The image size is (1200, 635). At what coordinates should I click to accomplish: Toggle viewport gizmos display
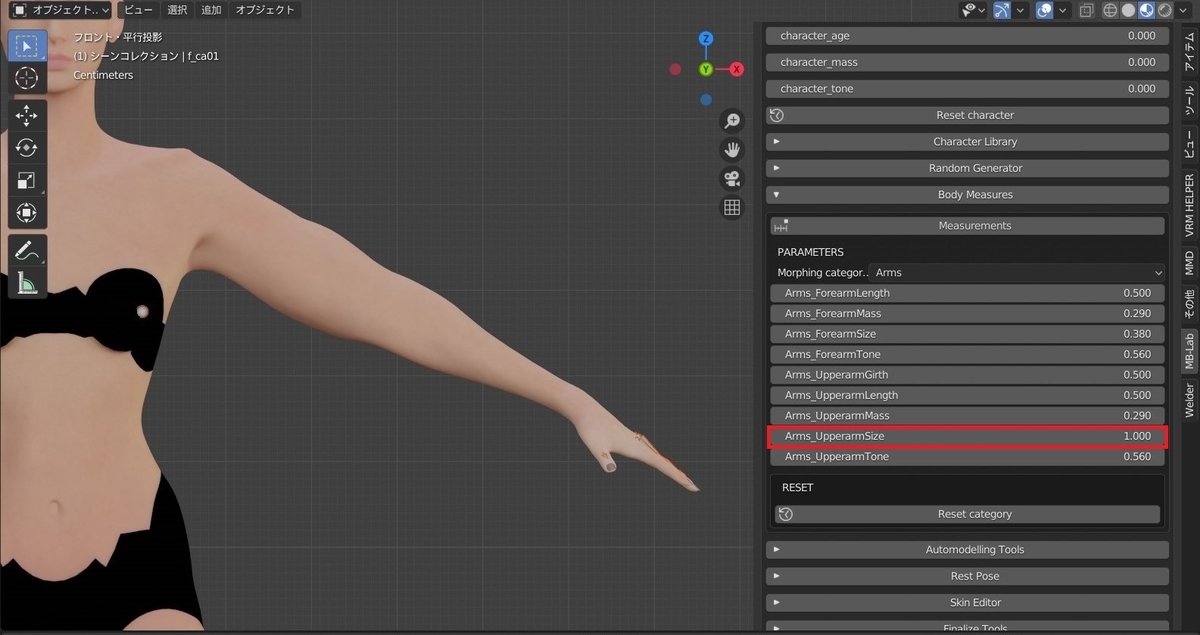coord(1000,10)
